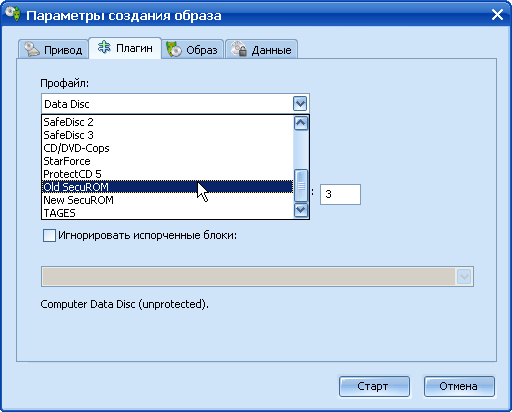Image resolution: width=512 pixels, height=412 pixels.
Task: Click the application icon in the title bar
Action: pos(13,14)
